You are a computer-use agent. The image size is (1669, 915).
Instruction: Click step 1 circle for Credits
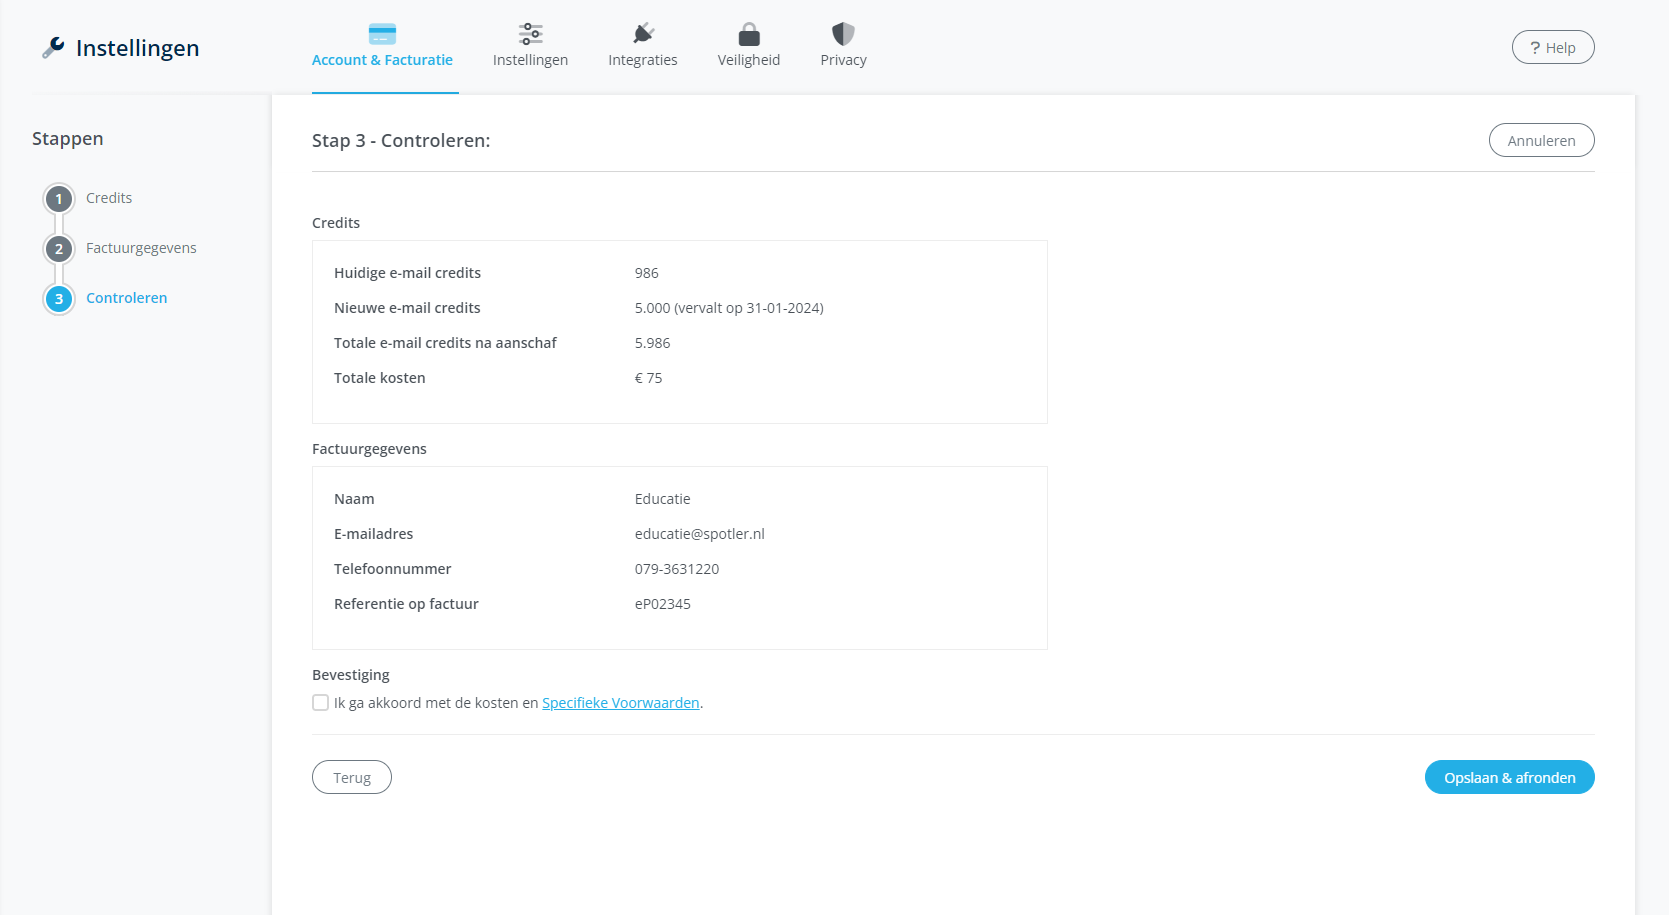pyautogui.click(x=59, y=199)
